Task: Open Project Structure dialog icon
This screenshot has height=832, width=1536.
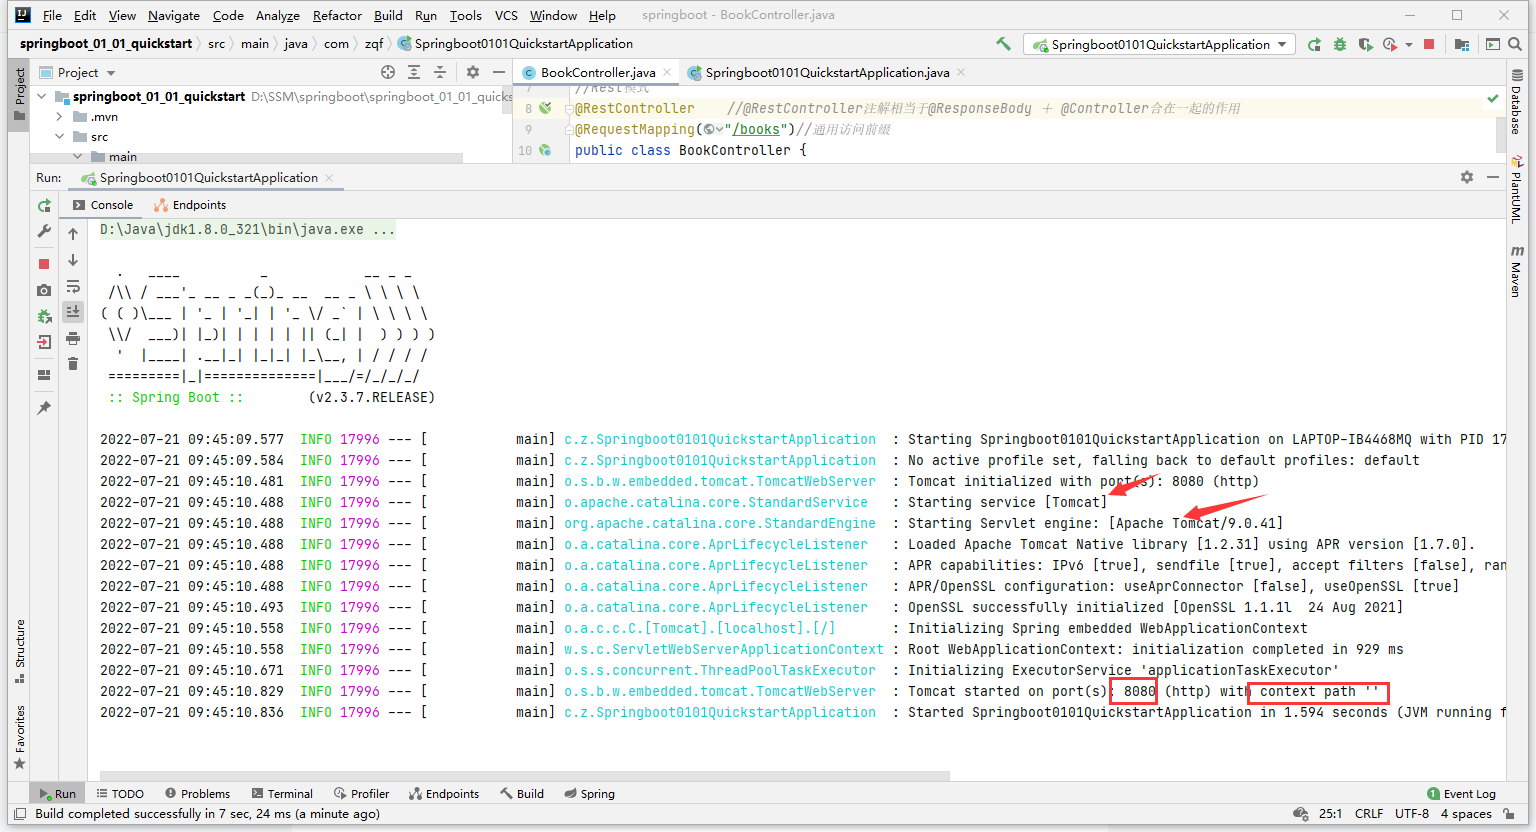Action: click(x=1462, y=44)
